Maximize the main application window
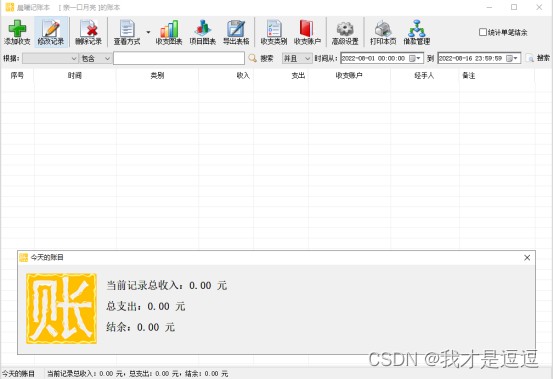554x379 pixels. [514, 7]
